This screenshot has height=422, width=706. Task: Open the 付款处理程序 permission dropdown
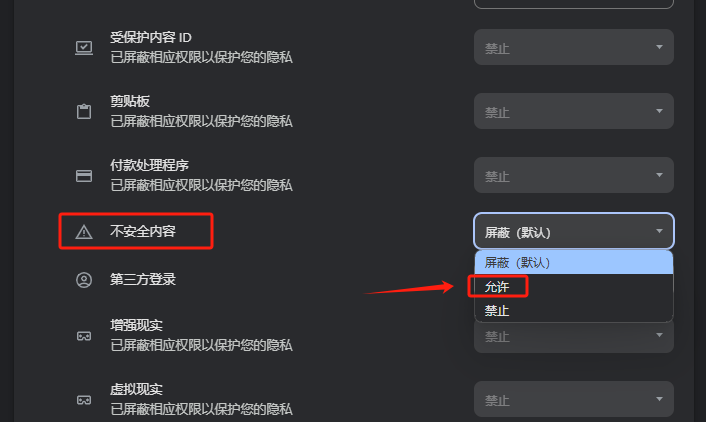pyautogui.click(x=574, y=175)
